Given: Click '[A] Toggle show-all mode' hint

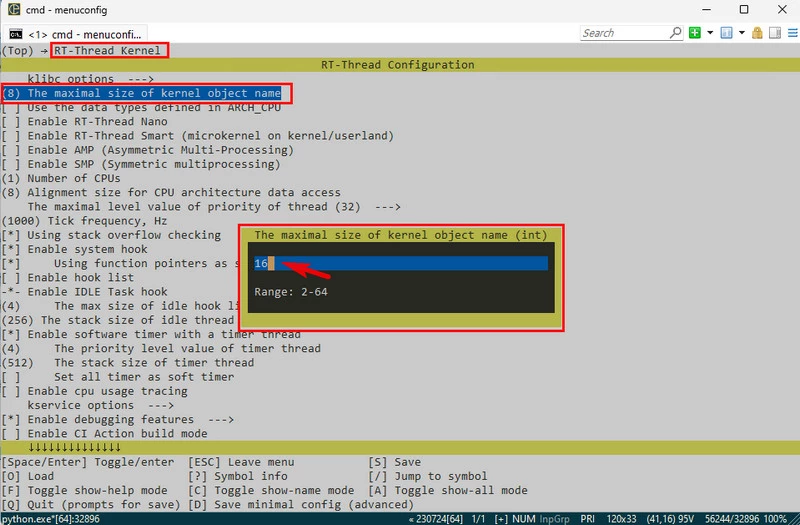Looking at the screenshot, I should point(448,490).
